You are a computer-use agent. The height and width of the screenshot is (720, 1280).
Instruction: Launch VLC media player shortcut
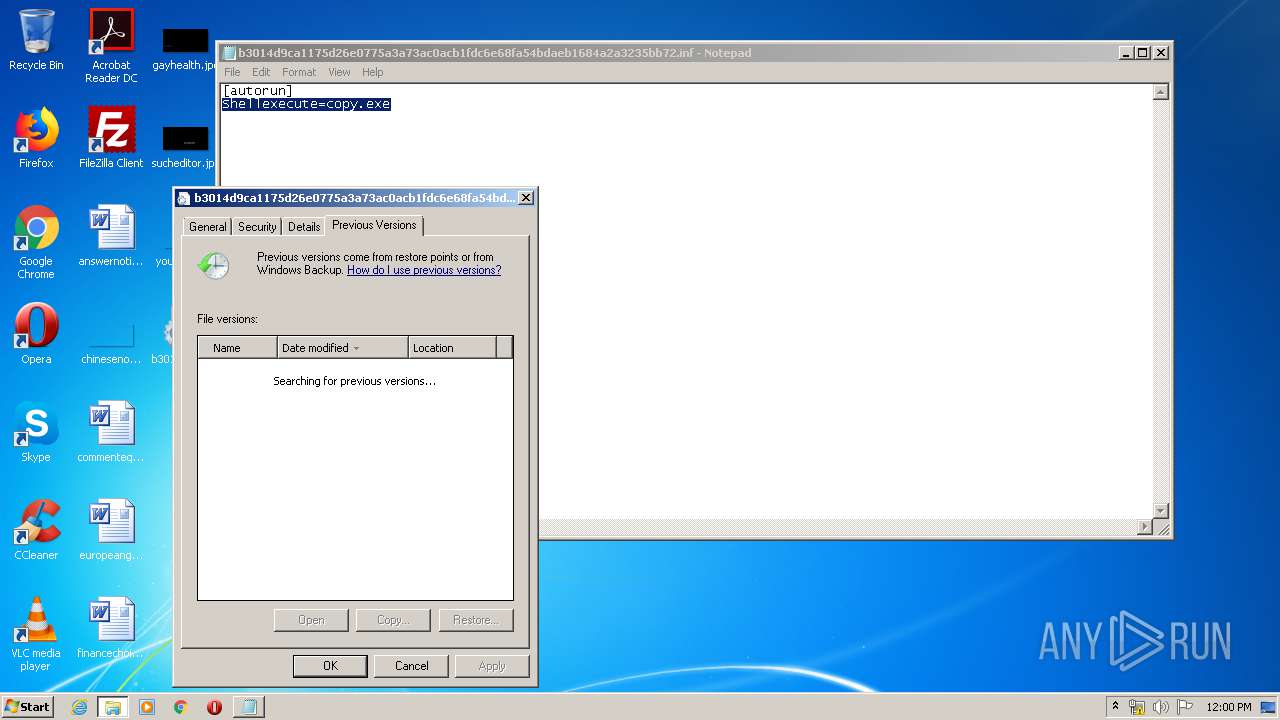click(36, 634)
